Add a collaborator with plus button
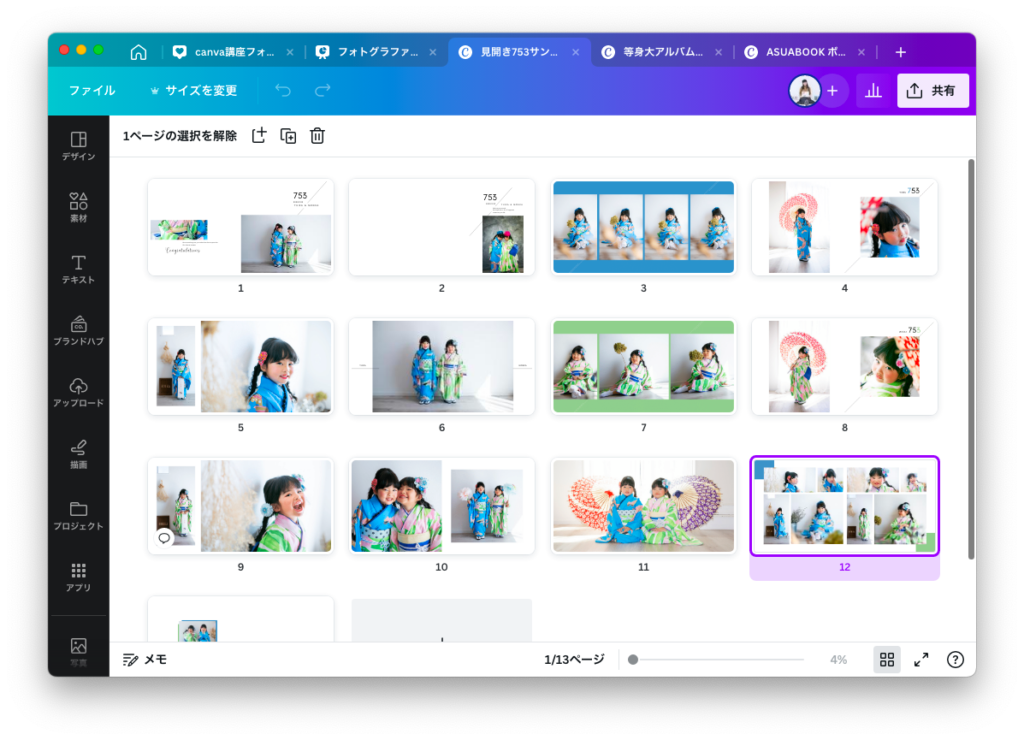The width and height of the screenshot is (1024, 740). 833,91
